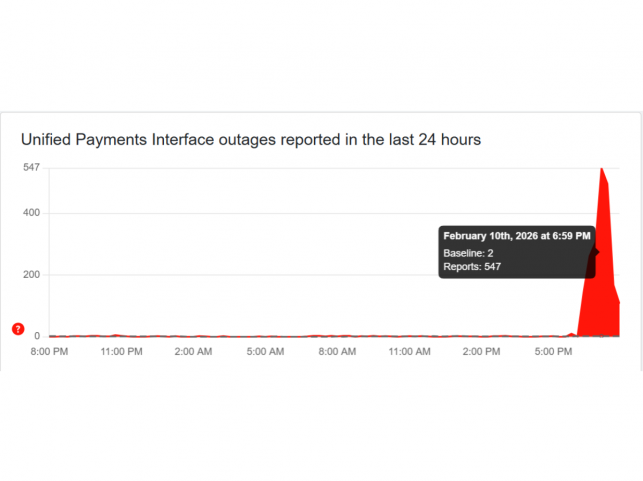Click the 0 y-axis label

pyautogui.click(x=36, y=336)
